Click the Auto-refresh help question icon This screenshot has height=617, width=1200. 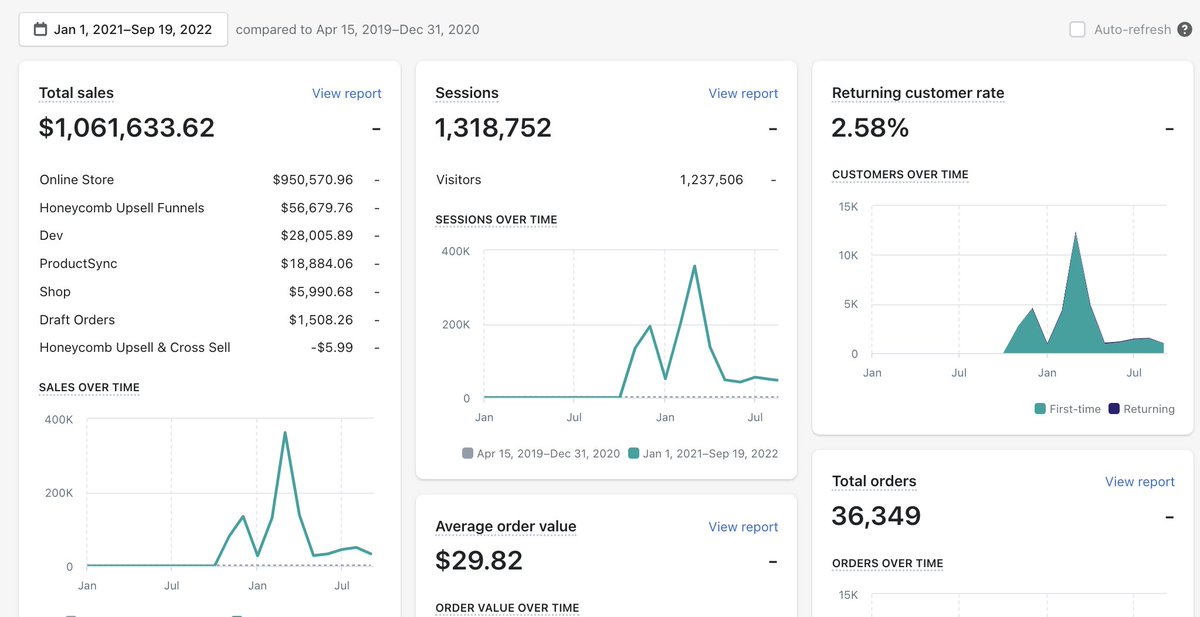(1184, 29)
